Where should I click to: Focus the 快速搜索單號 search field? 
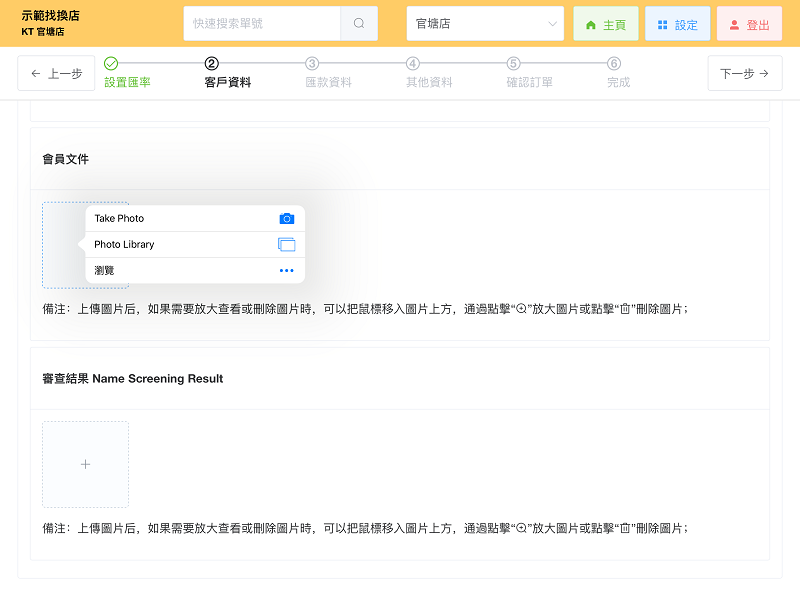pyautogui.click(x=263, y=23)
